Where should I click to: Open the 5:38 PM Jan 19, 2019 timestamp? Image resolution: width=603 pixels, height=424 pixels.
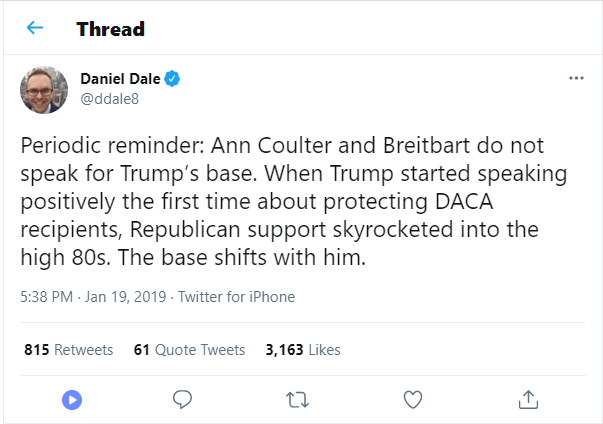pos(91,297)
